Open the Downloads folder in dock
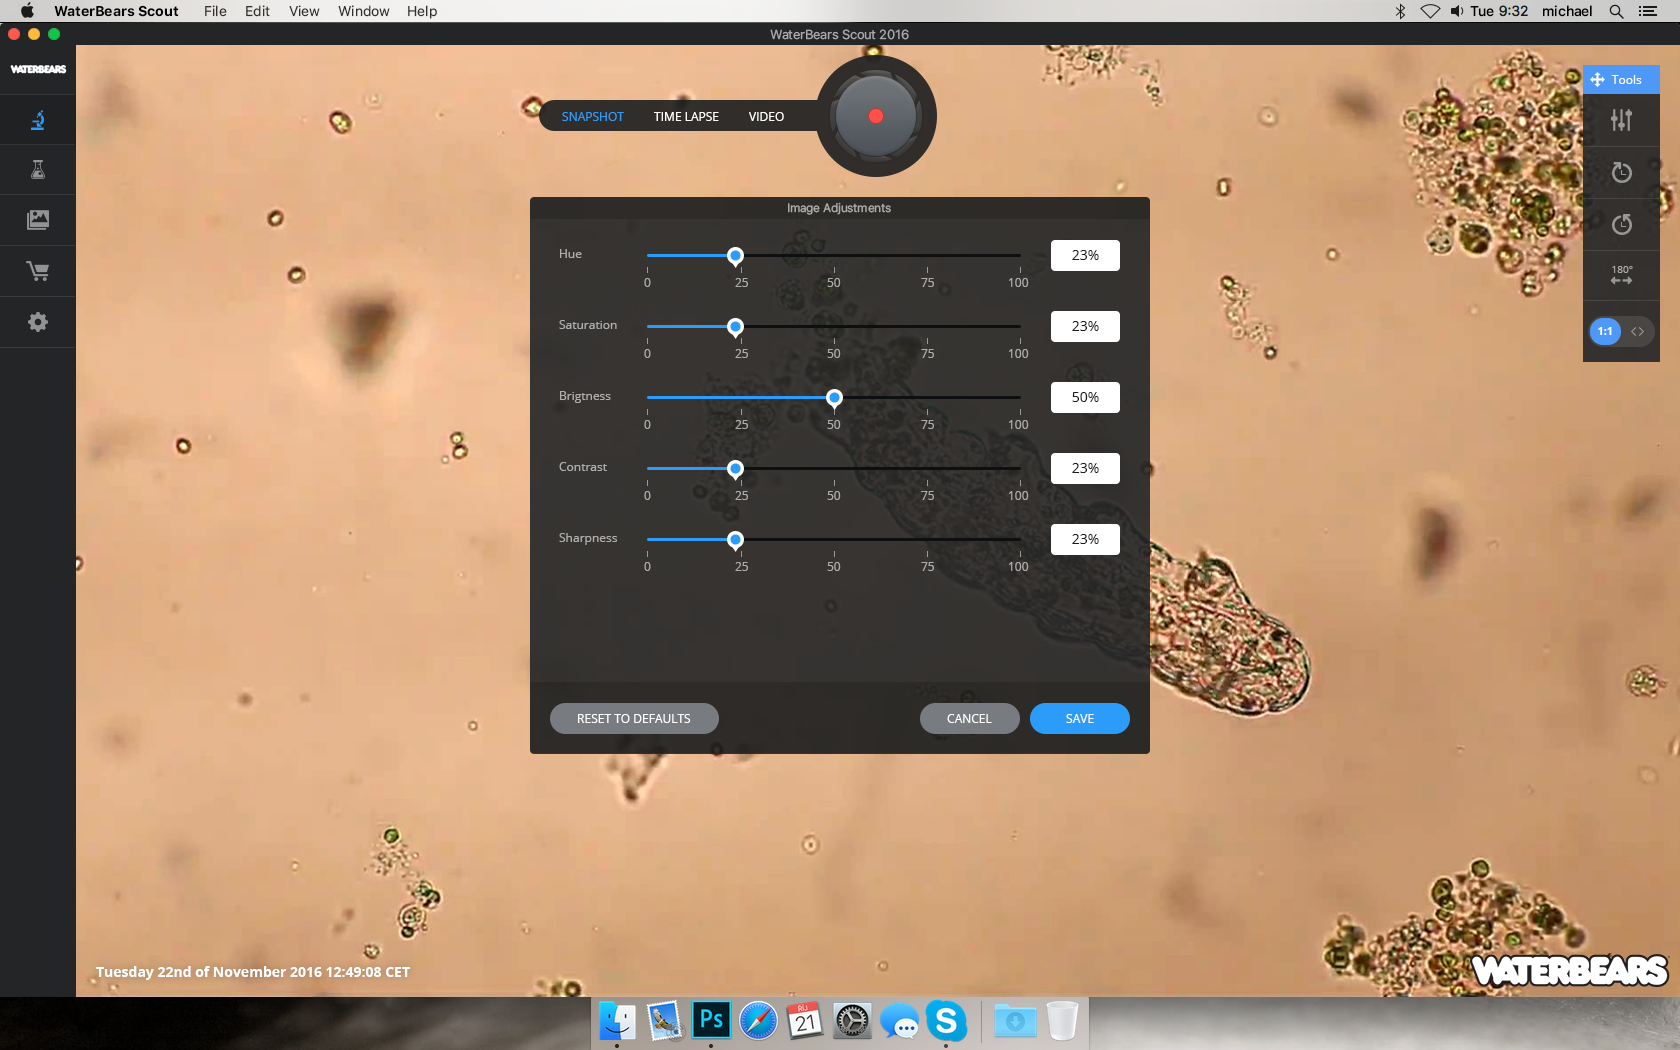The width and height of the screenshot is (1680, 1050). (x=1015, y=1021)
